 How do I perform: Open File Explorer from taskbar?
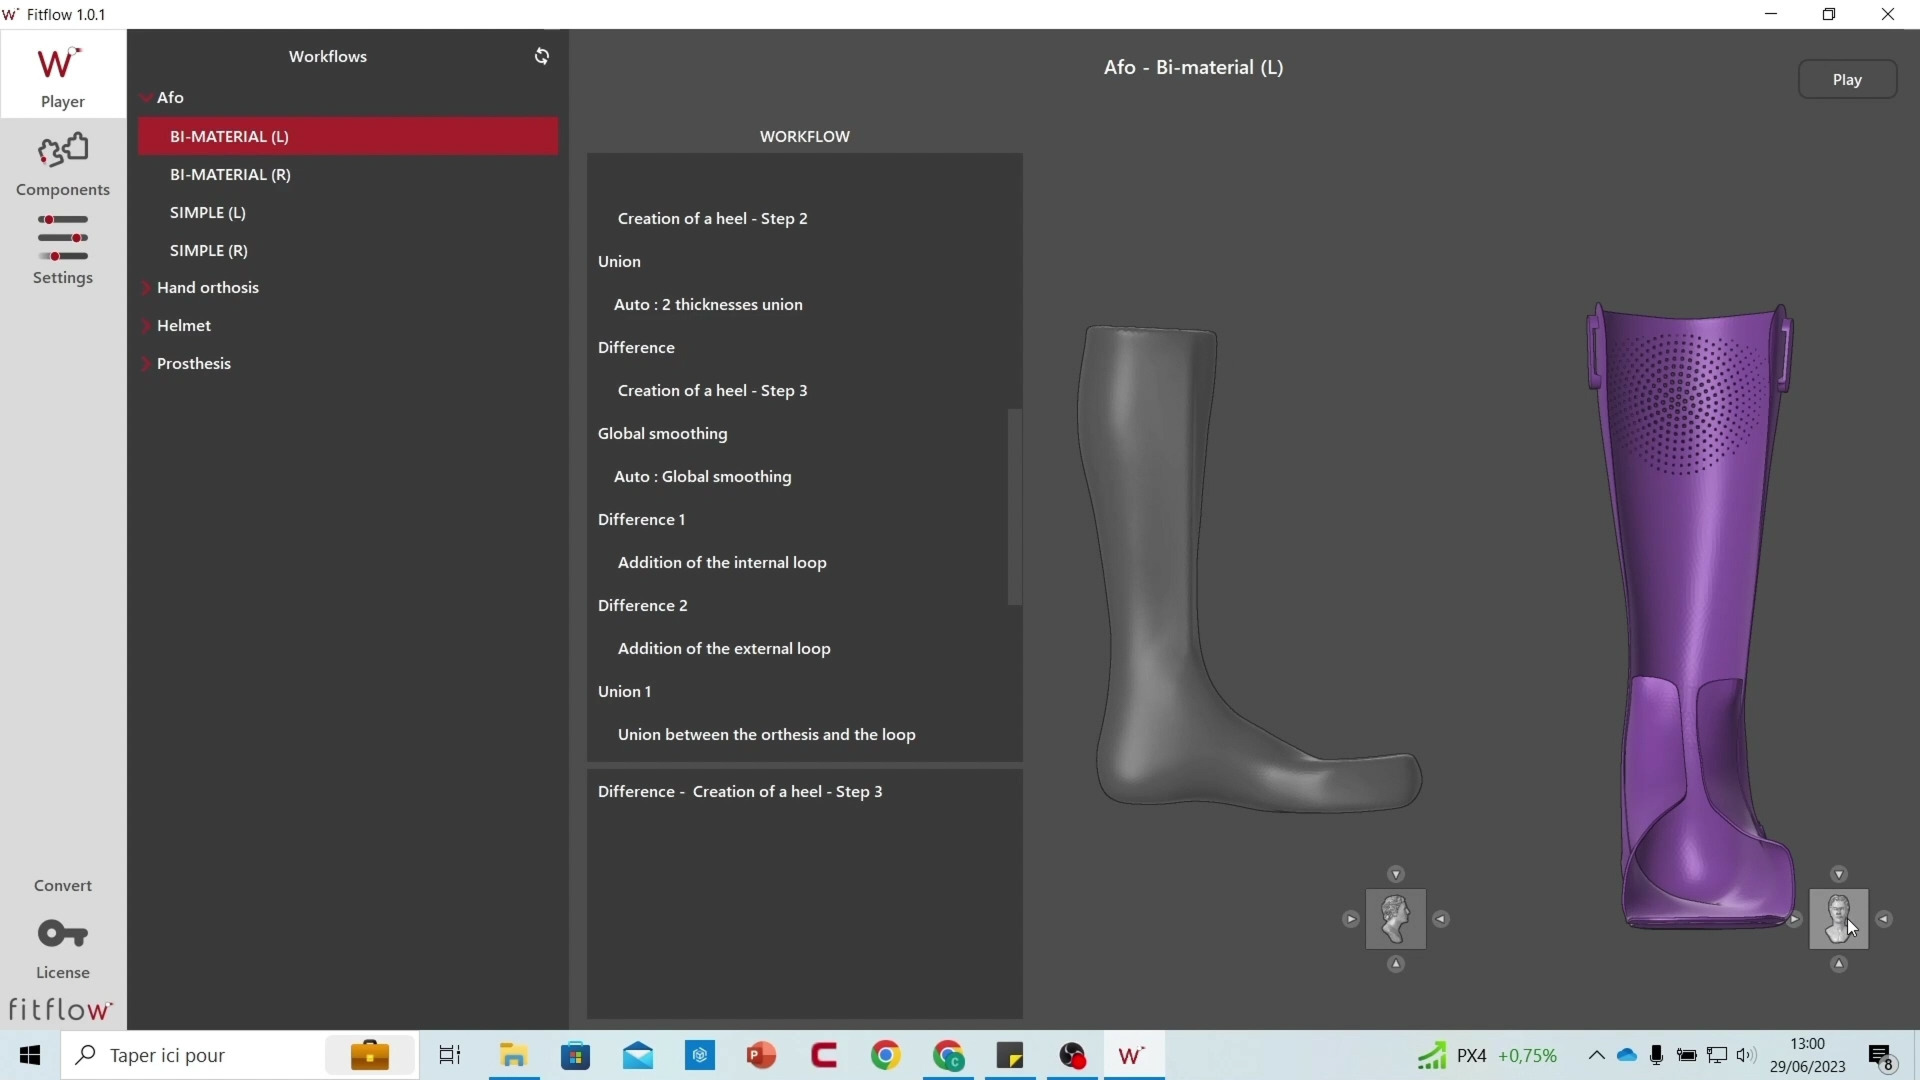point(514,1055)
